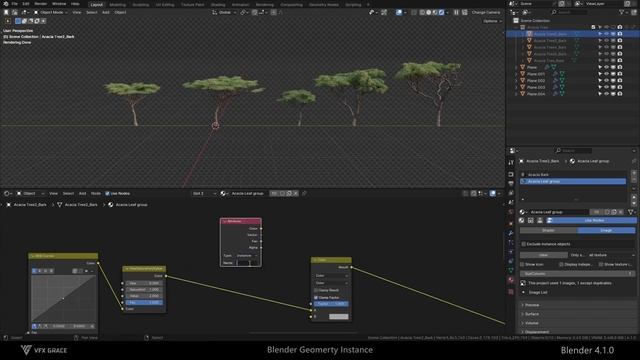Open the Material properties tab icon
The width and height of the screenshot is (640, 360).
511,280
